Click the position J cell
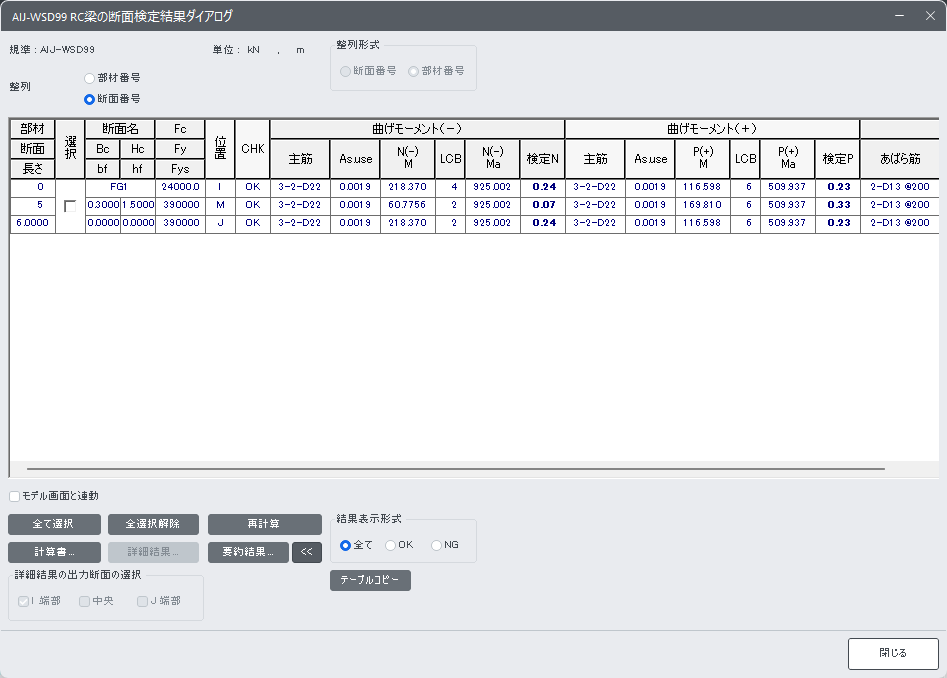The width and height of the screenshot is (947, 678). point(220,223)
